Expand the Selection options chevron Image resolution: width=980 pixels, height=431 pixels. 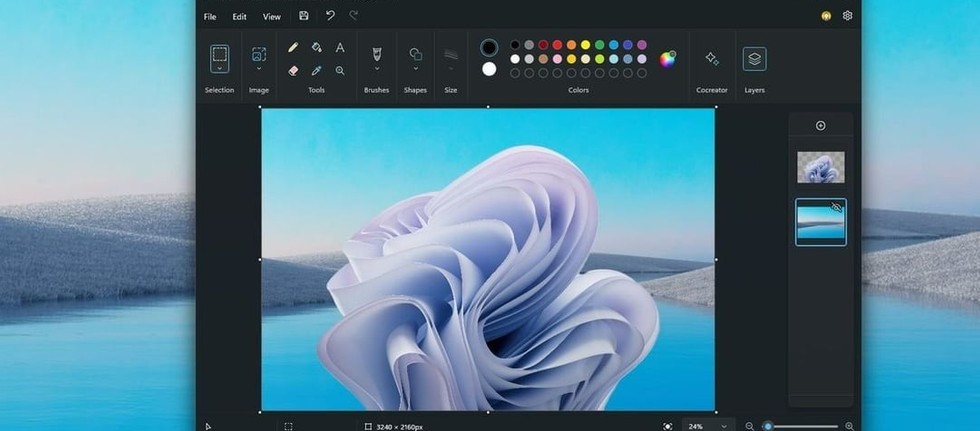(219, 68)
